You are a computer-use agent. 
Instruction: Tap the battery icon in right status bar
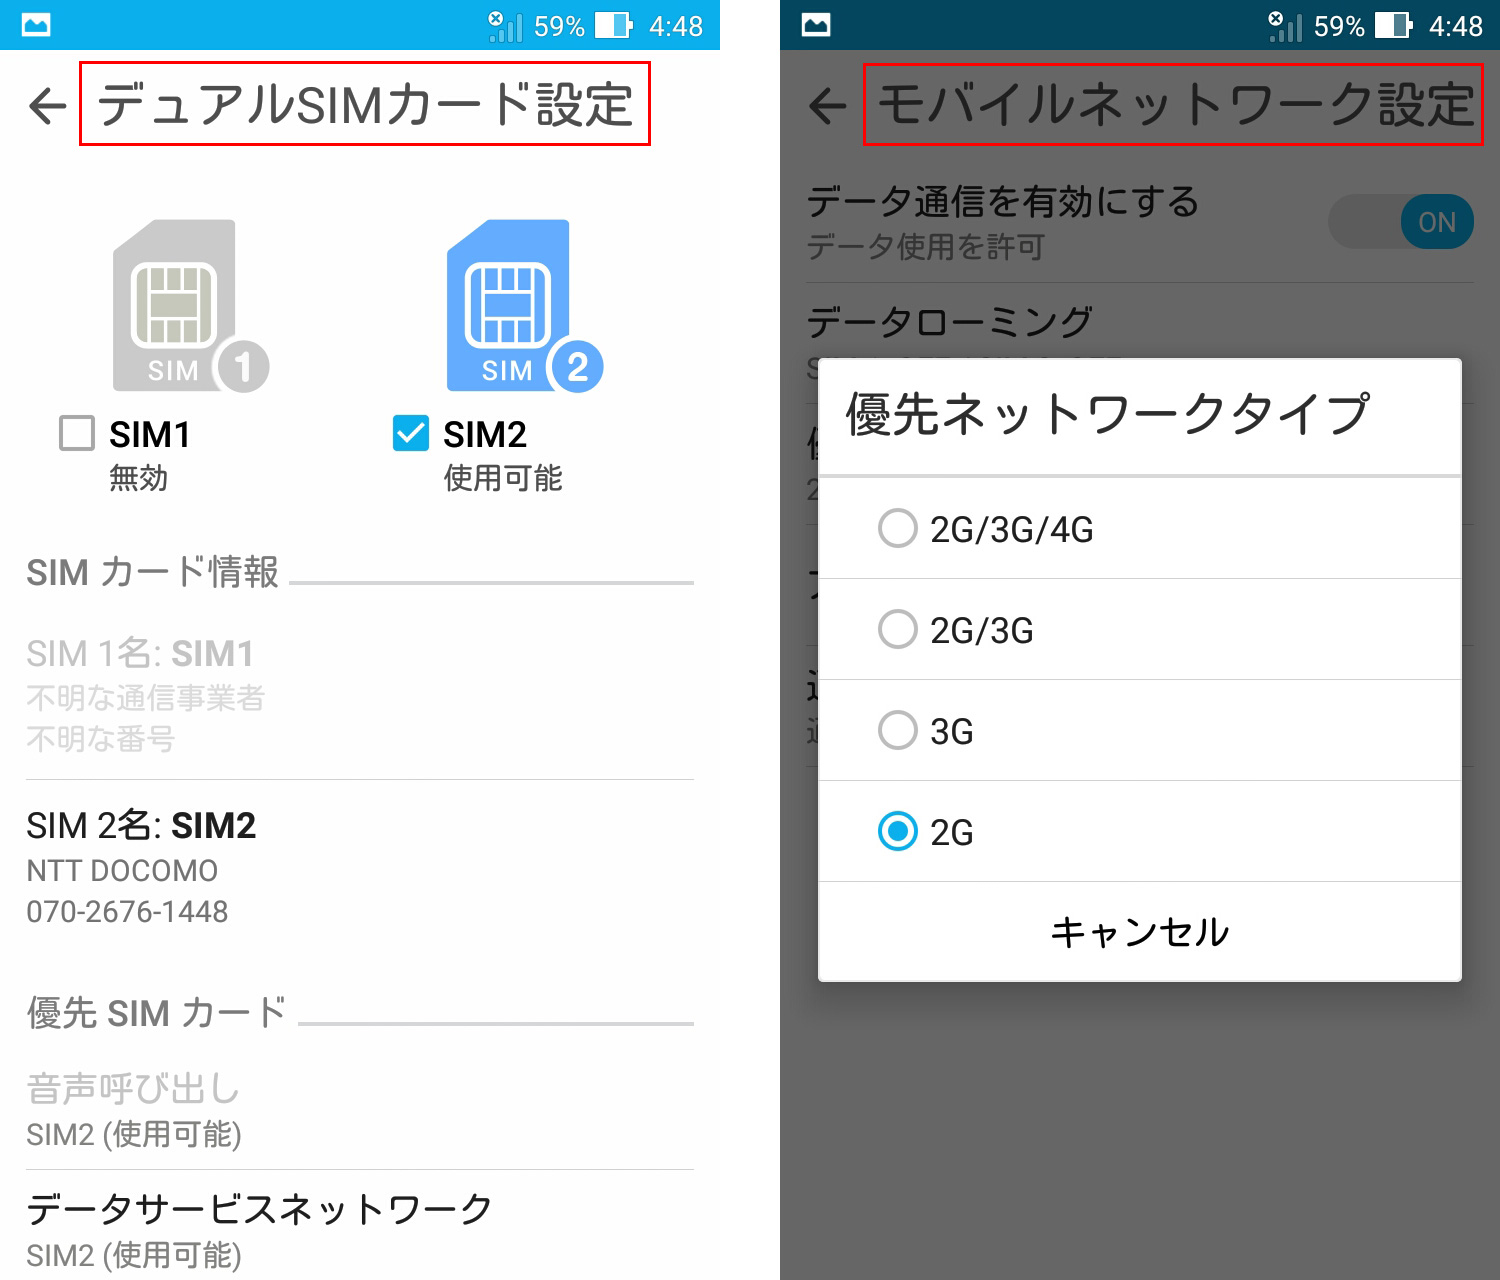pyautogui.click(x=1394, y=25)
